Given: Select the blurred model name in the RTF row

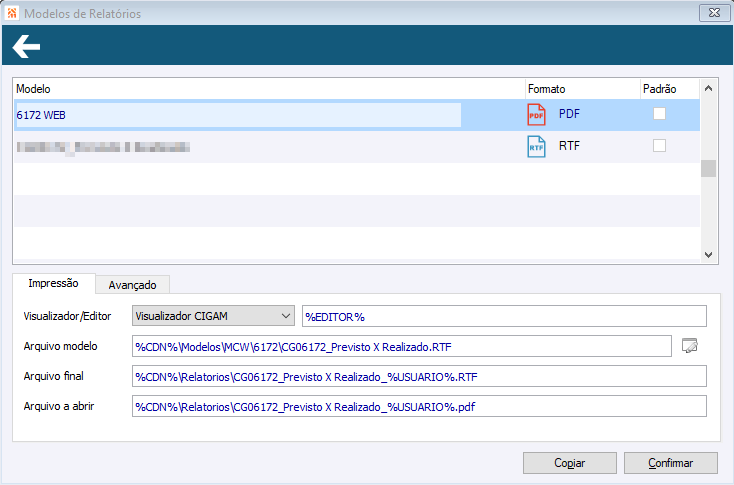Looking at the screenshot, I should (103, 147).
